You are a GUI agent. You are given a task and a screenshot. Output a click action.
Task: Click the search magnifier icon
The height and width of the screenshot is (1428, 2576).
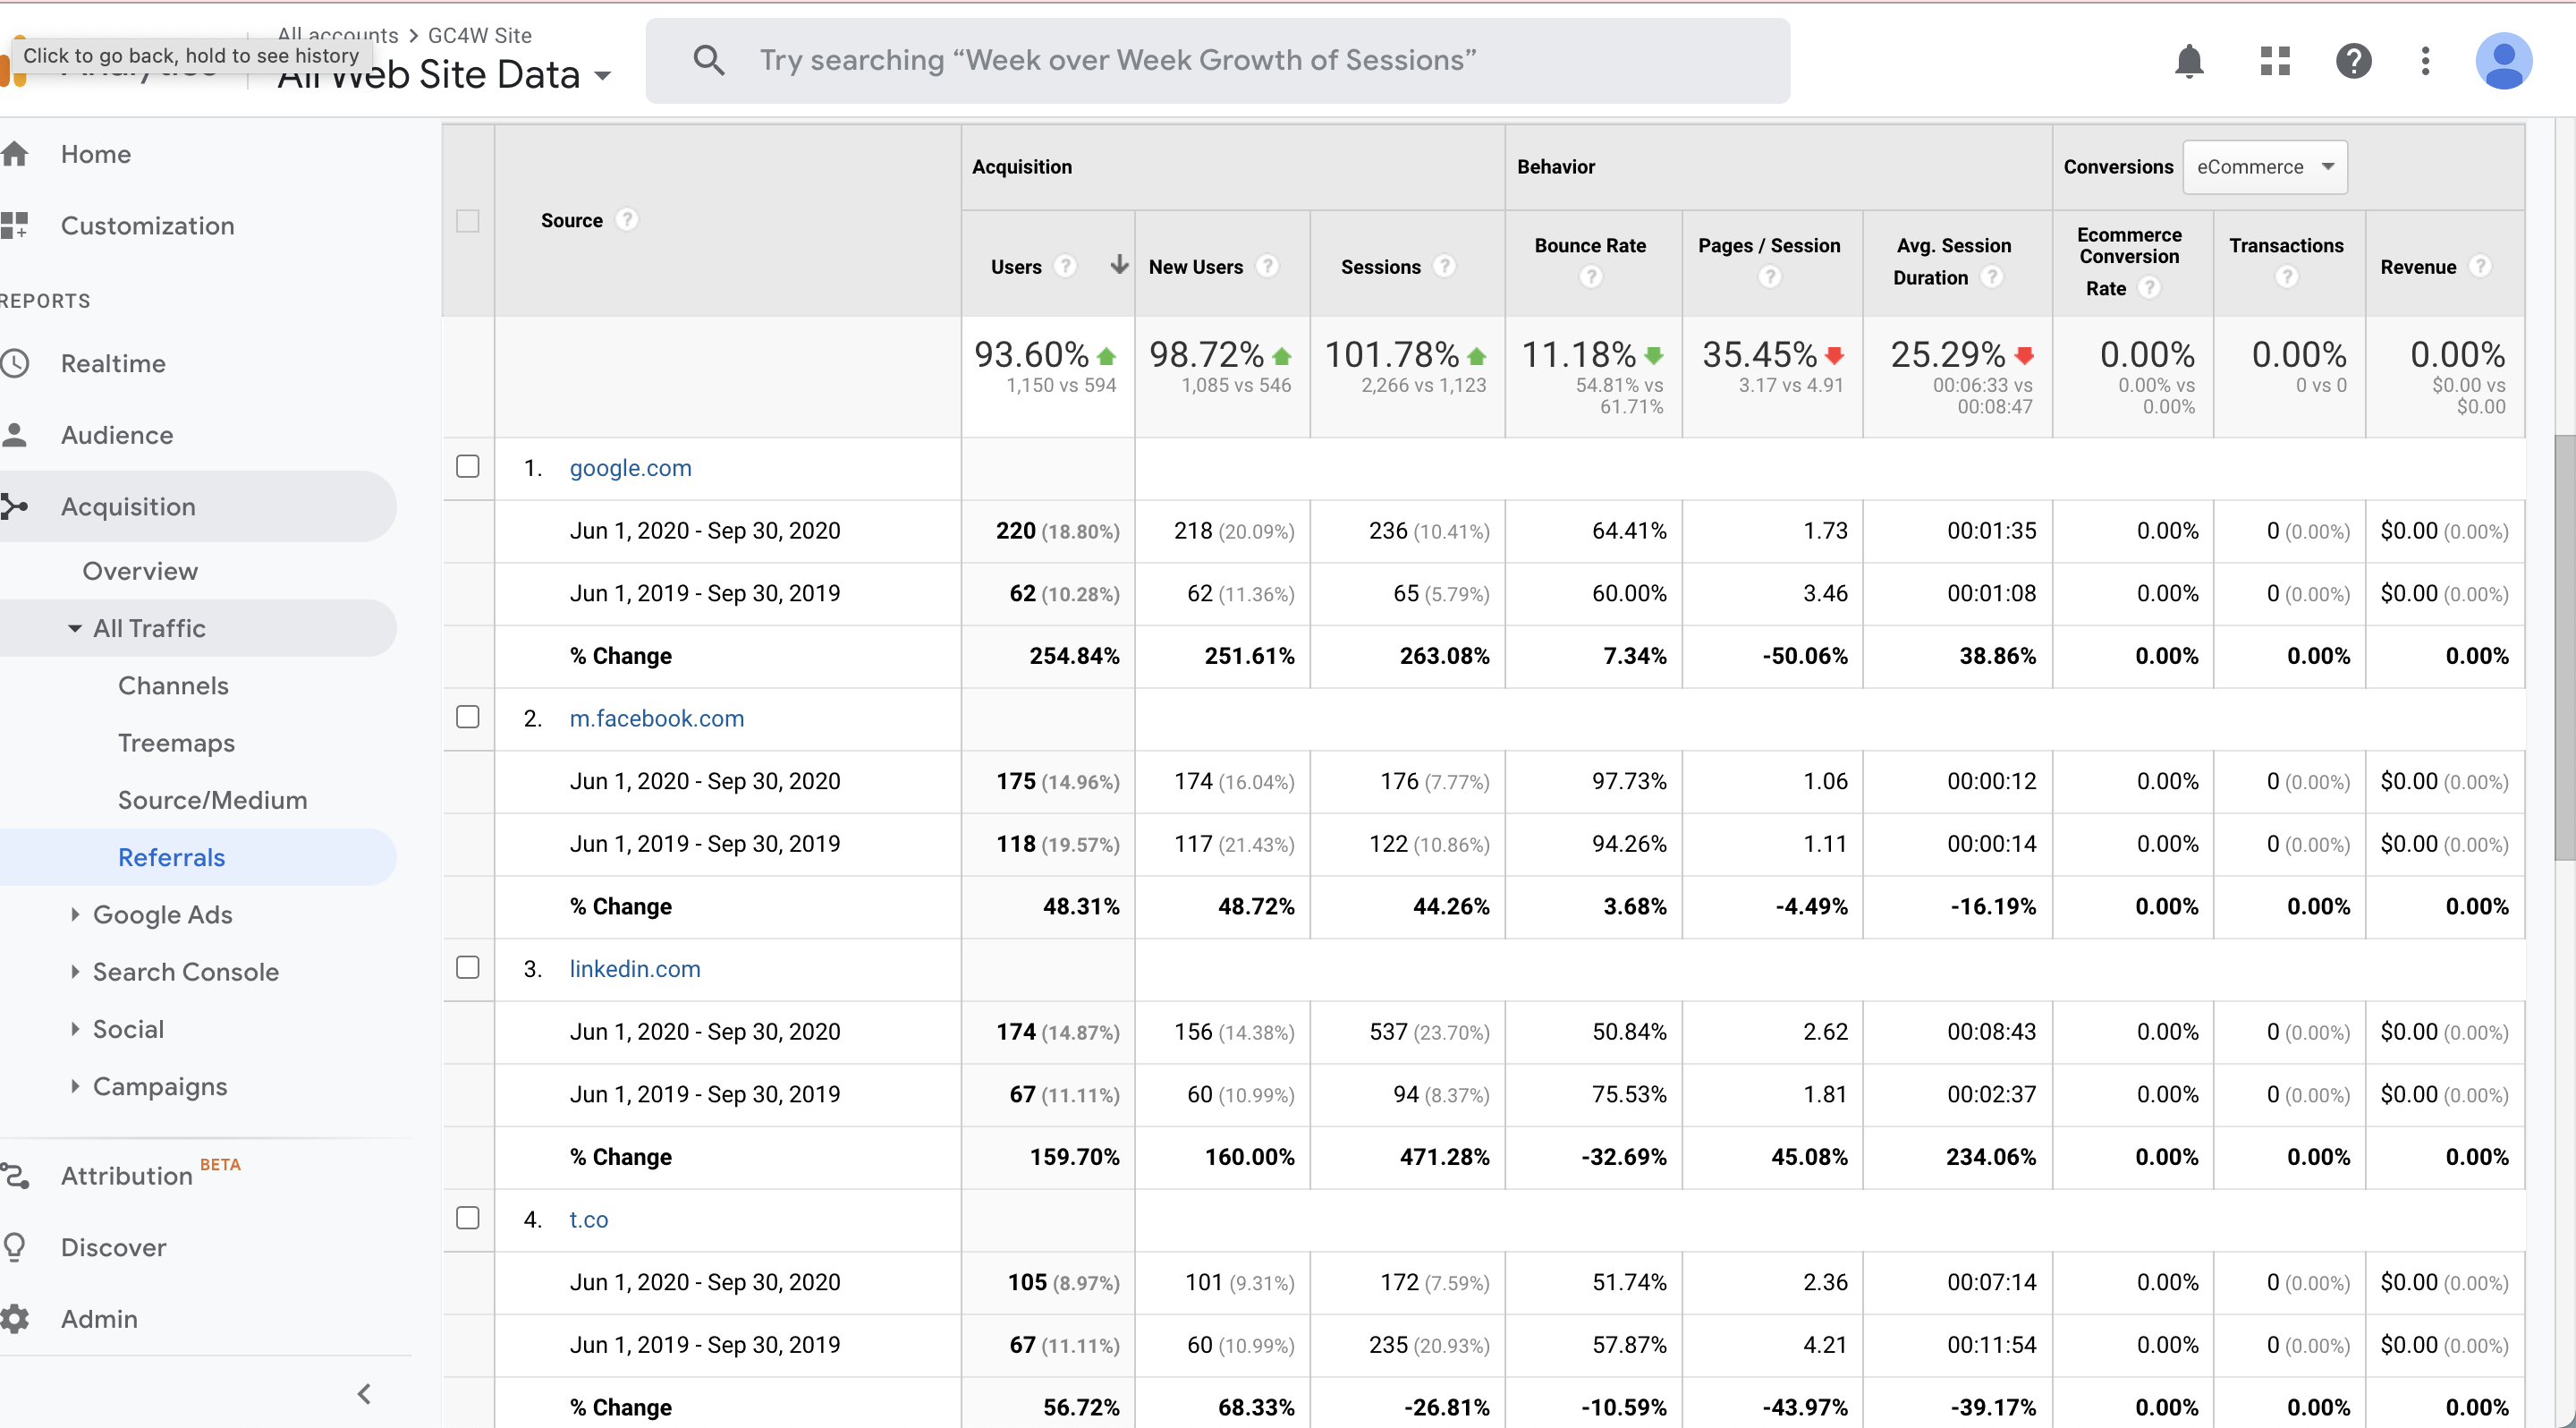coord(709,60)
